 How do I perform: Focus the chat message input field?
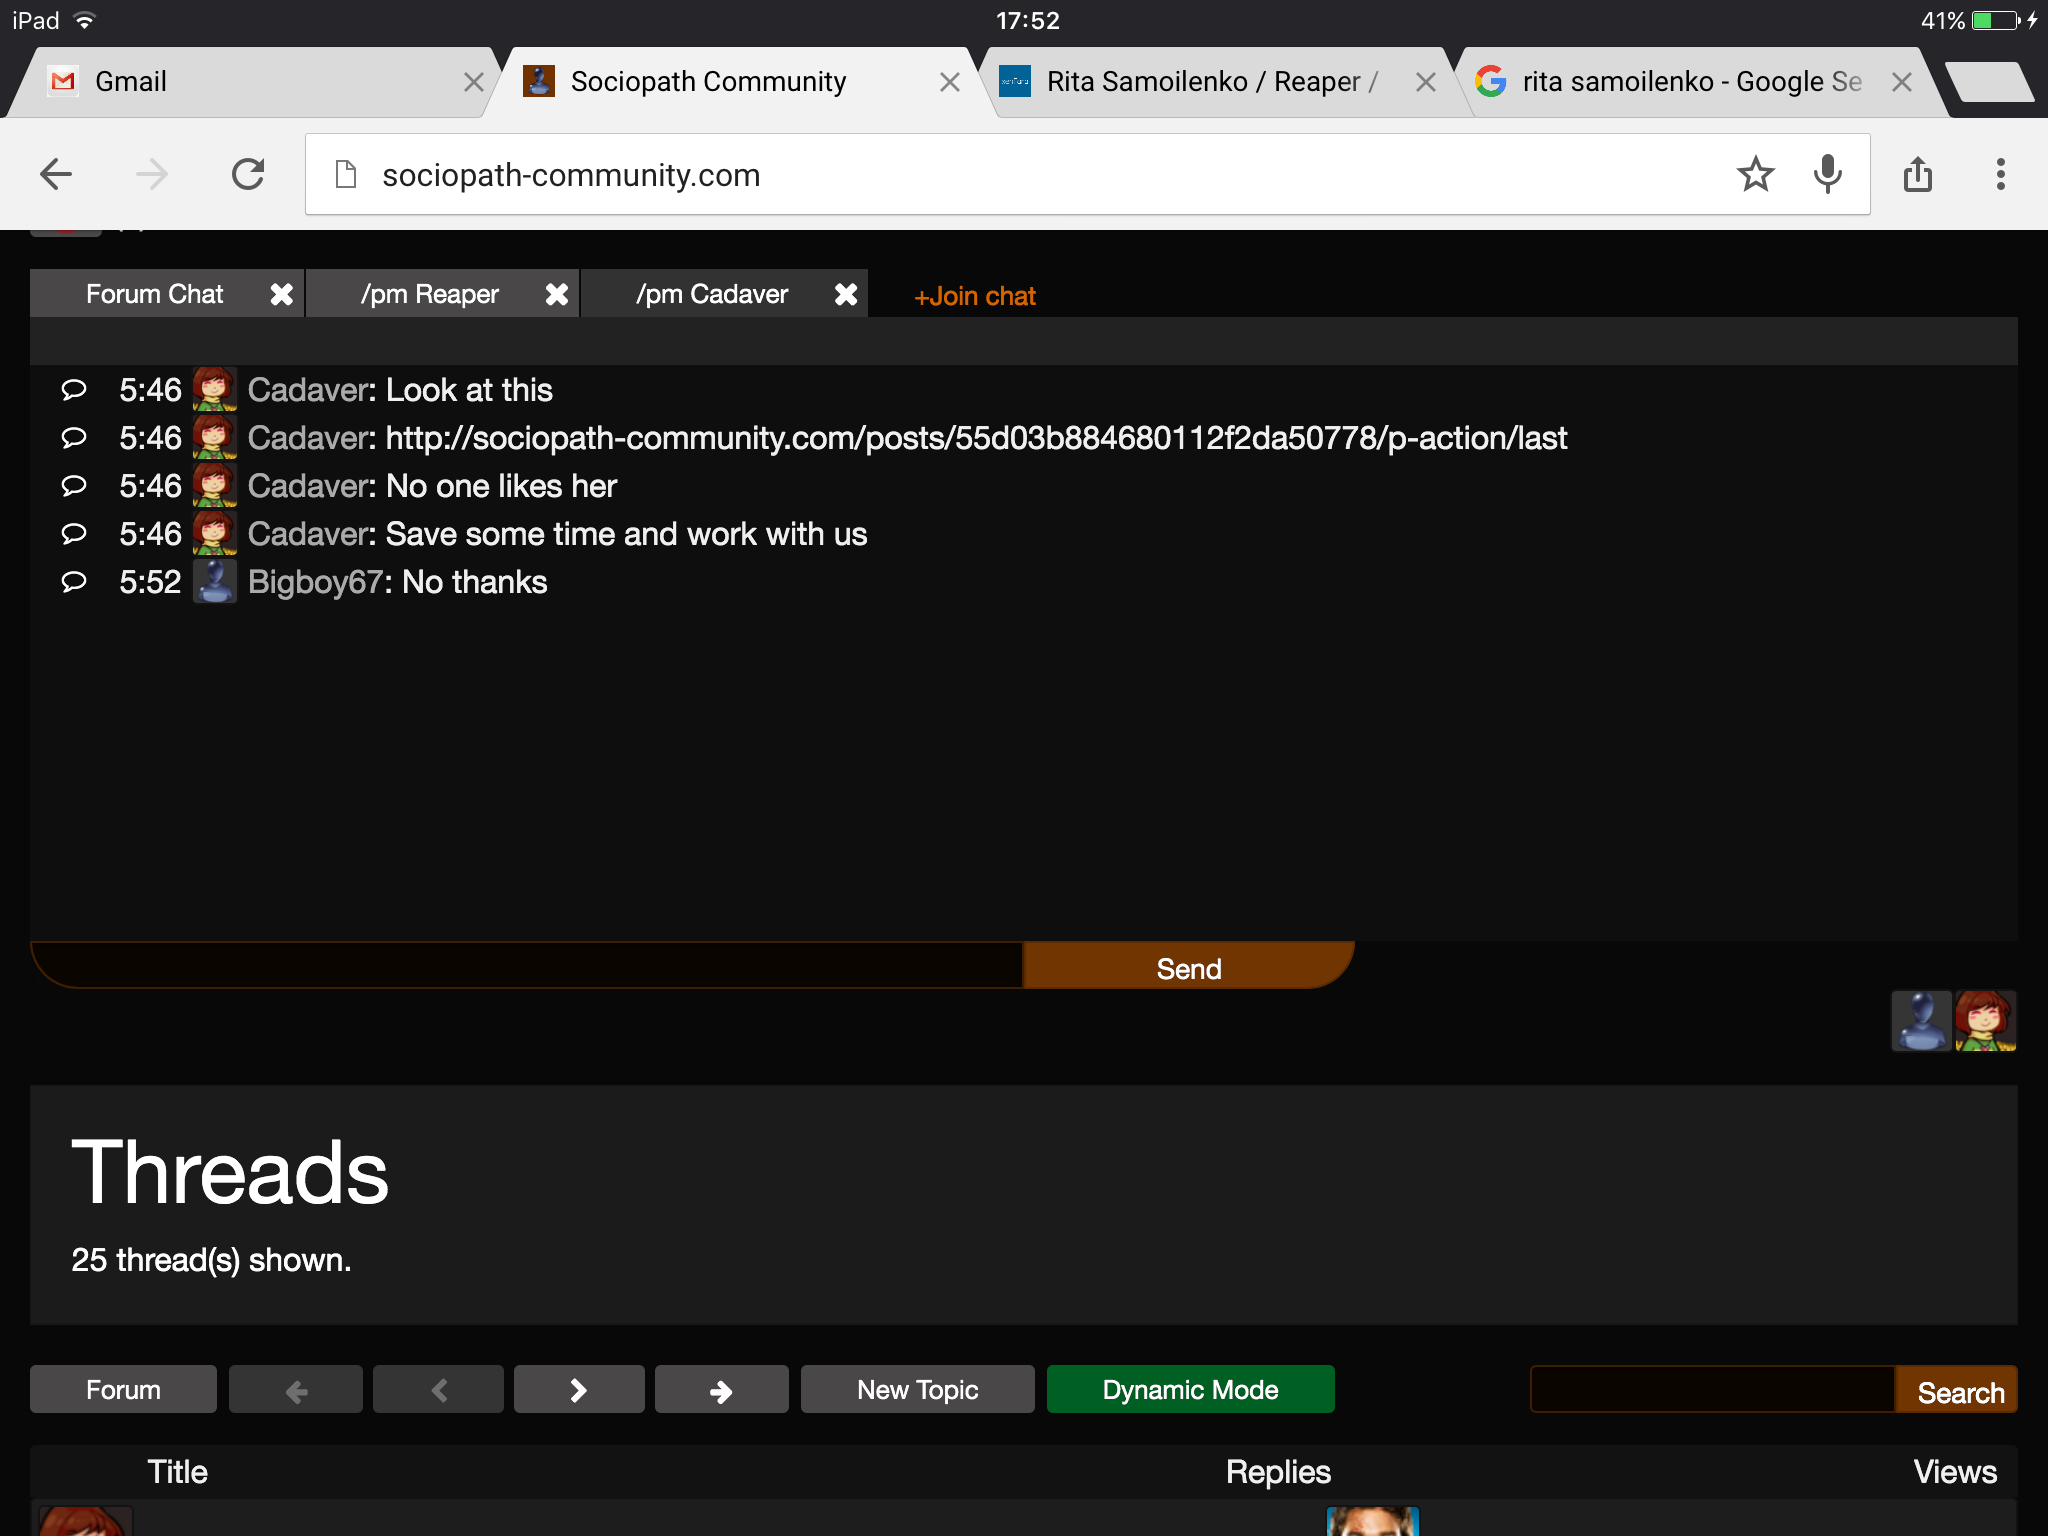click(527, 966)
